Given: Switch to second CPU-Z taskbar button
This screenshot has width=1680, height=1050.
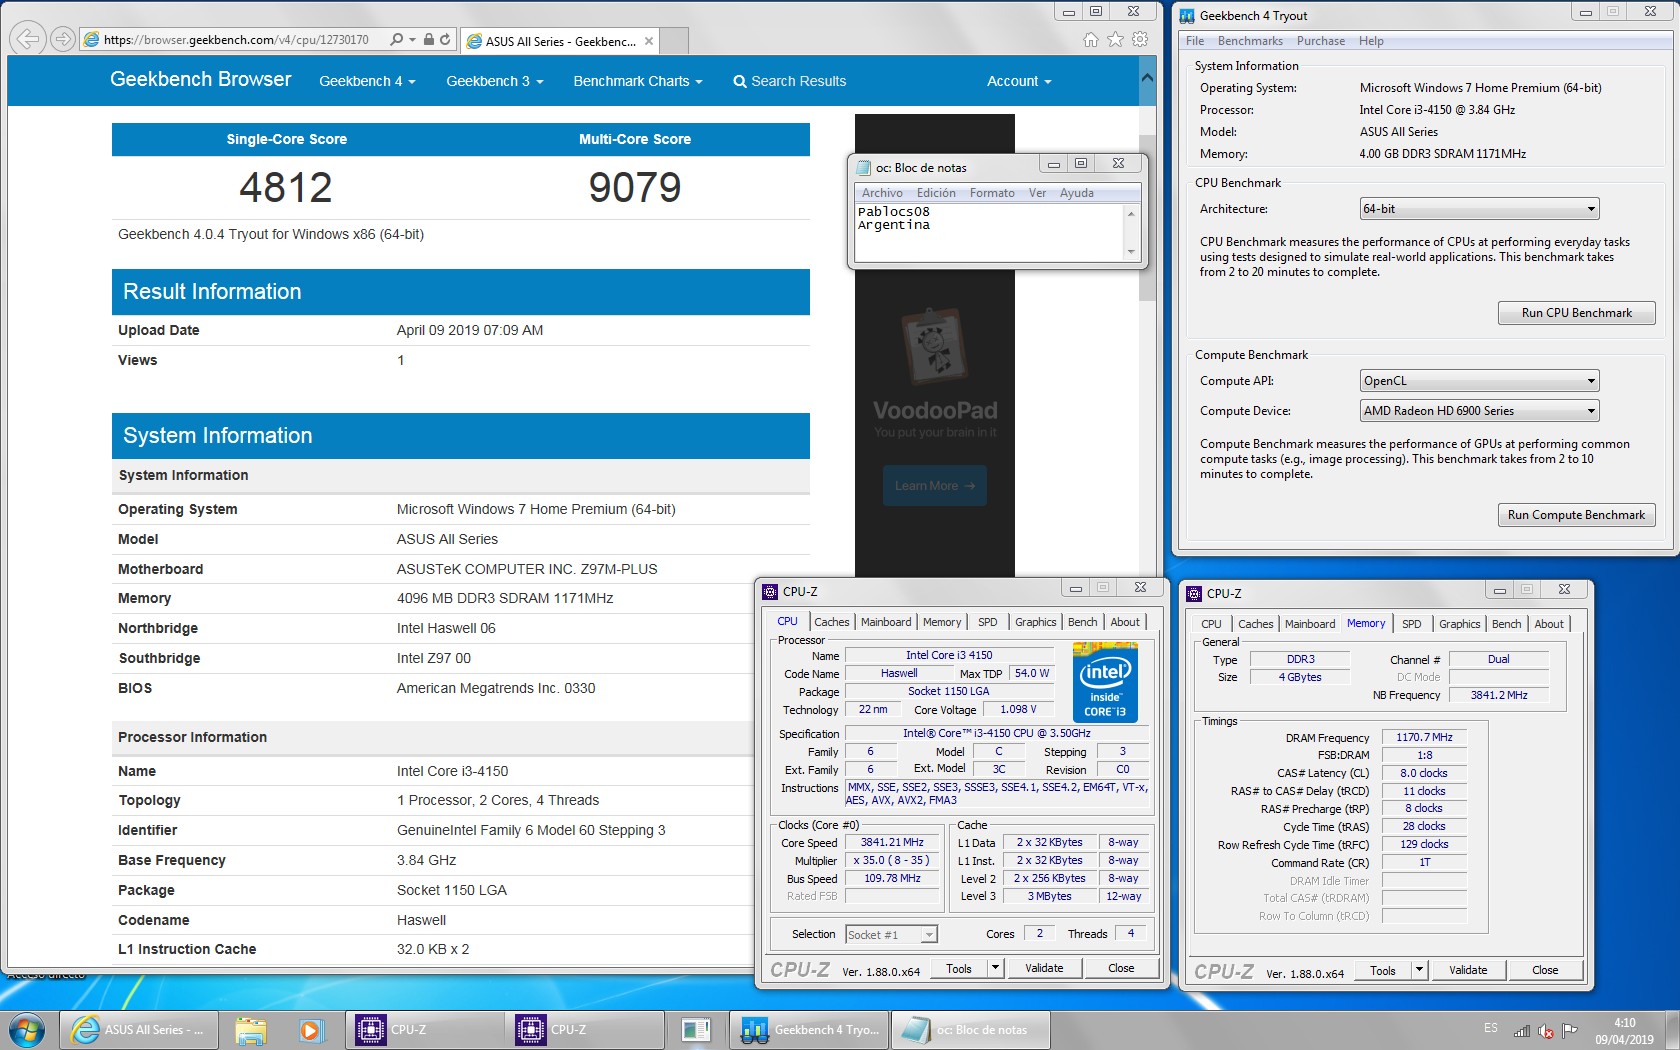Looking at the screenshot, I should 584,1030.
